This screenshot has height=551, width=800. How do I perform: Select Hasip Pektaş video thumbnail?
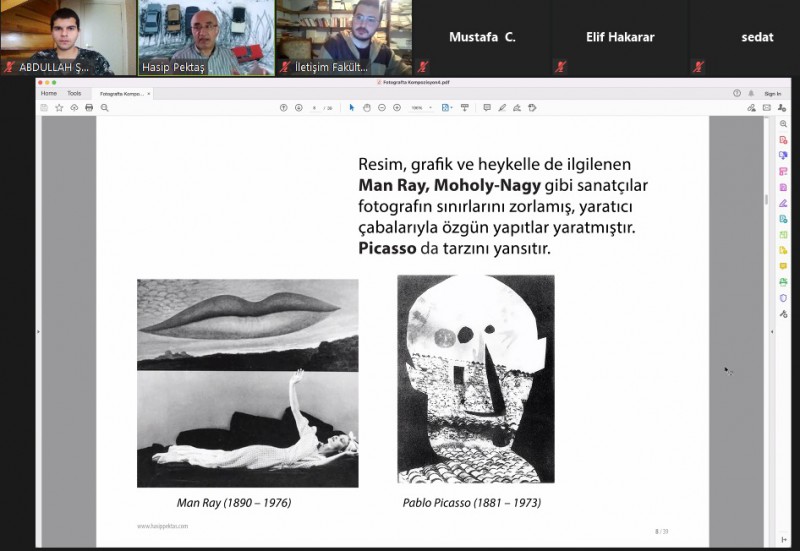pyautogui.click(x=205, y=38)
